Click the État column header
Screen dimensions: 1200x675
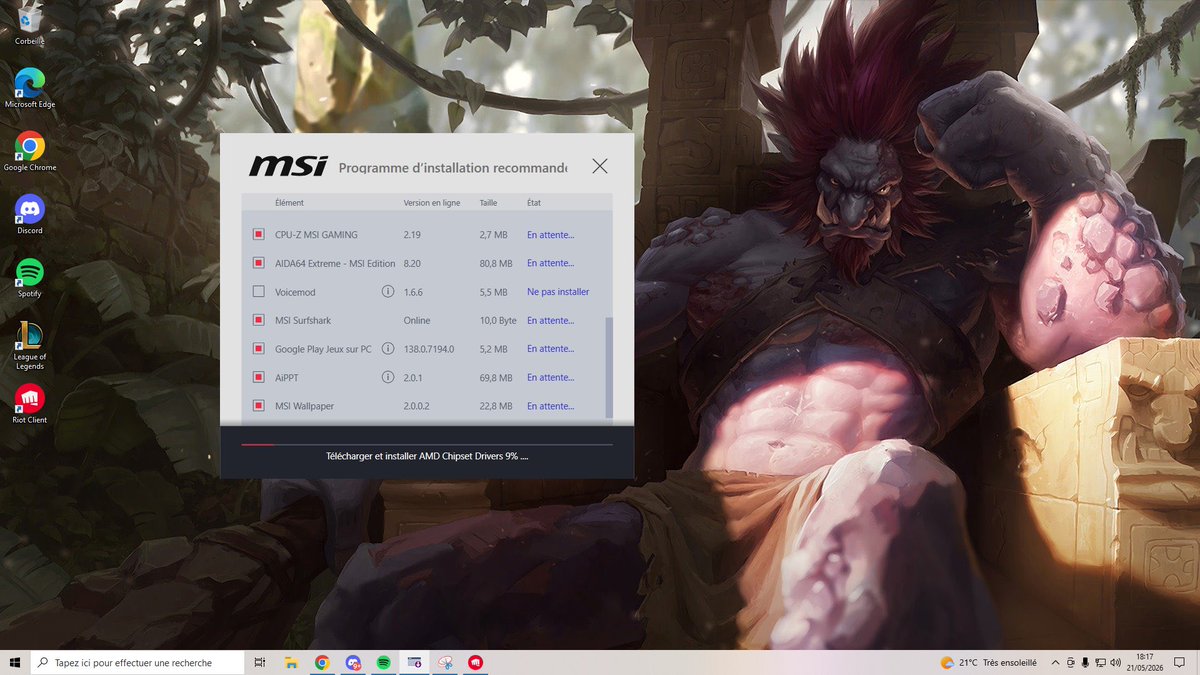[x=534, y=203]
